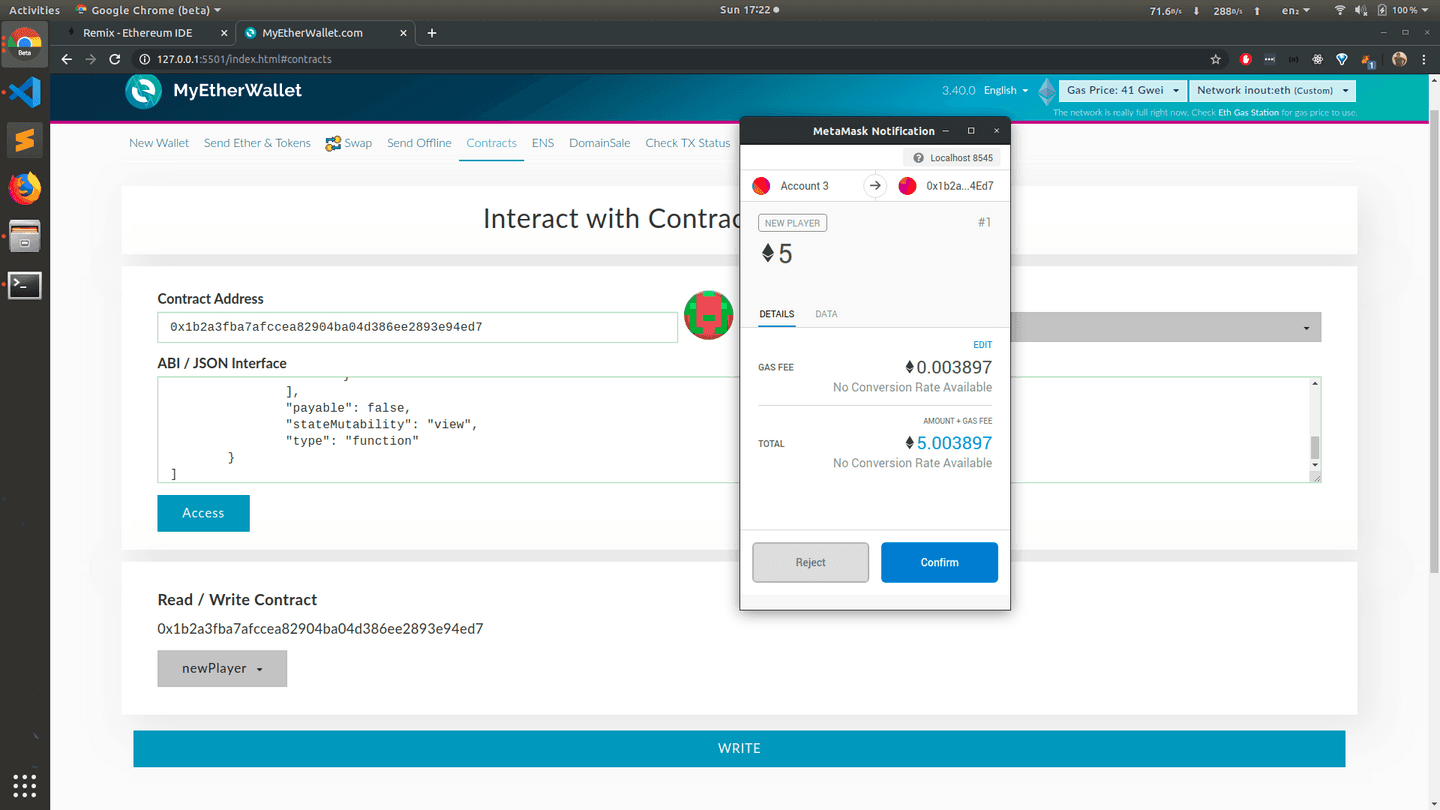Open the red hand blocker extension
The height and width of the screenshot is (810, 1440).
1246,59
